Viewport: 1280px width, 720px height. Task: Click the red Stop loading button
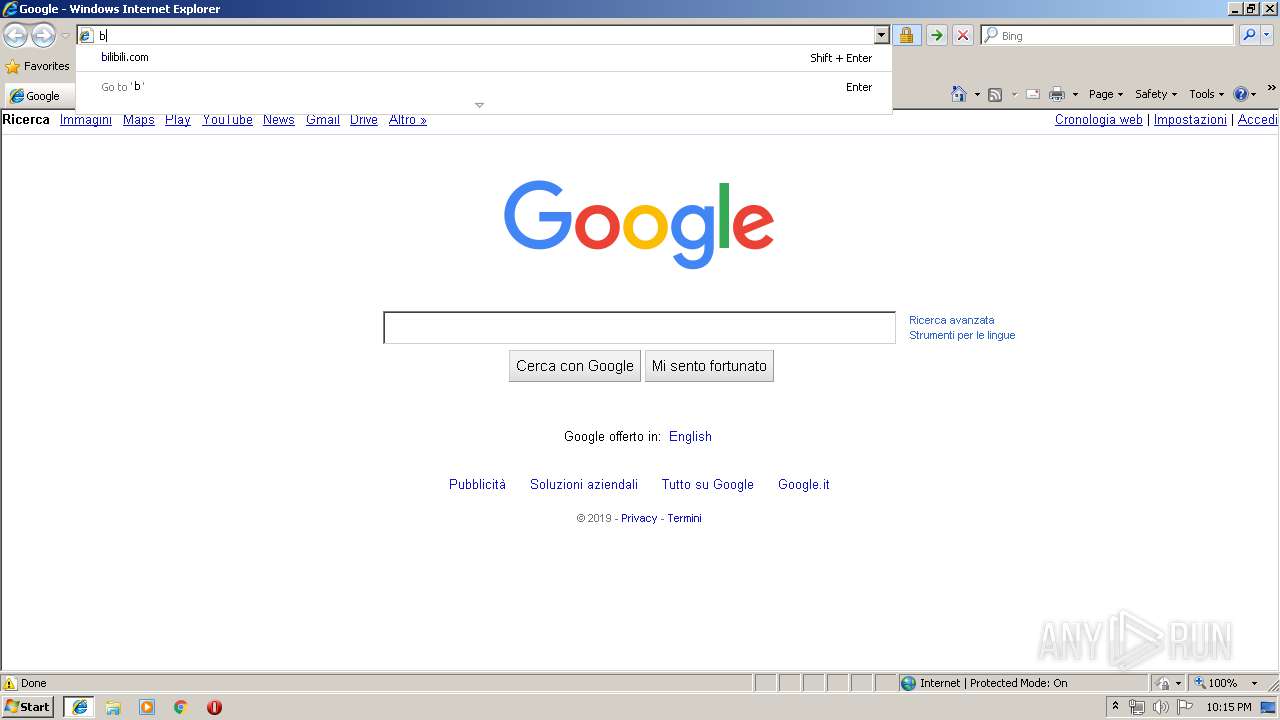963,35
